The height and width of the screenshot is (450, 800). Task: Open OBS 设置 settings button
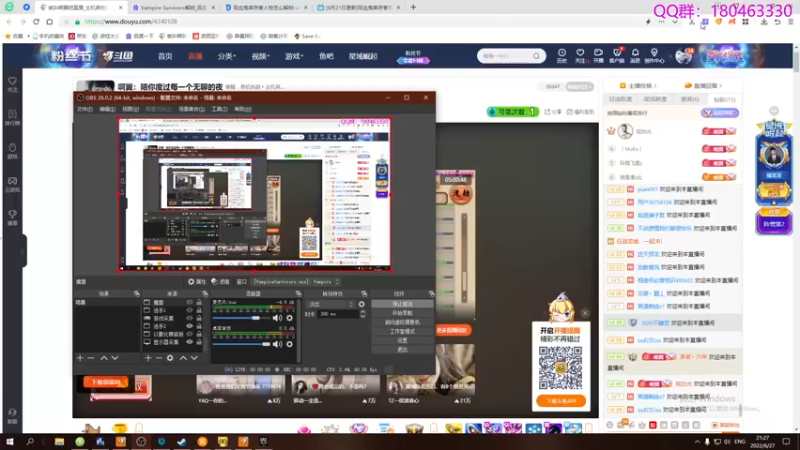click(403, 340)
